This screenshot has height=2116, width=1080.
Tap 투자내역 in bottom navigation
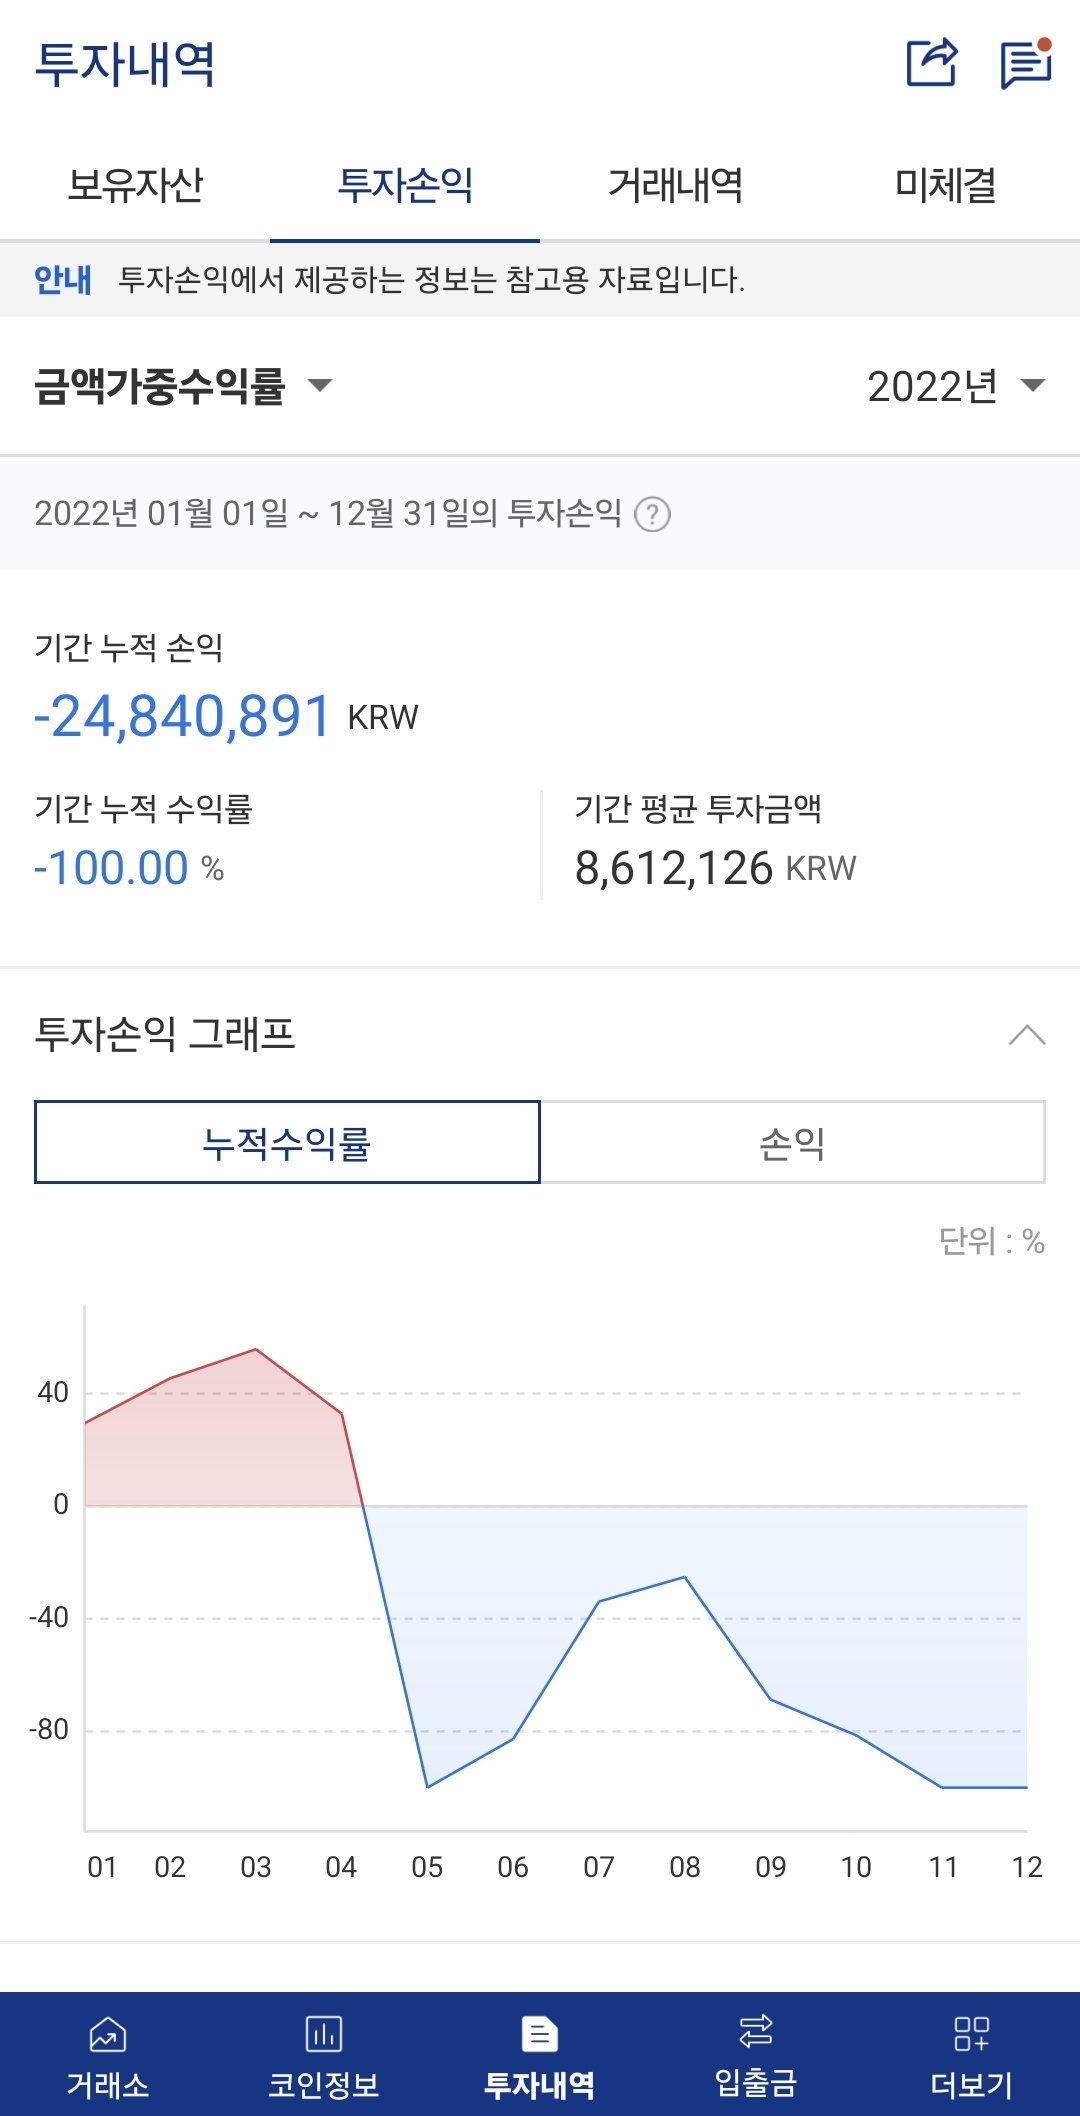point(539,2054)
